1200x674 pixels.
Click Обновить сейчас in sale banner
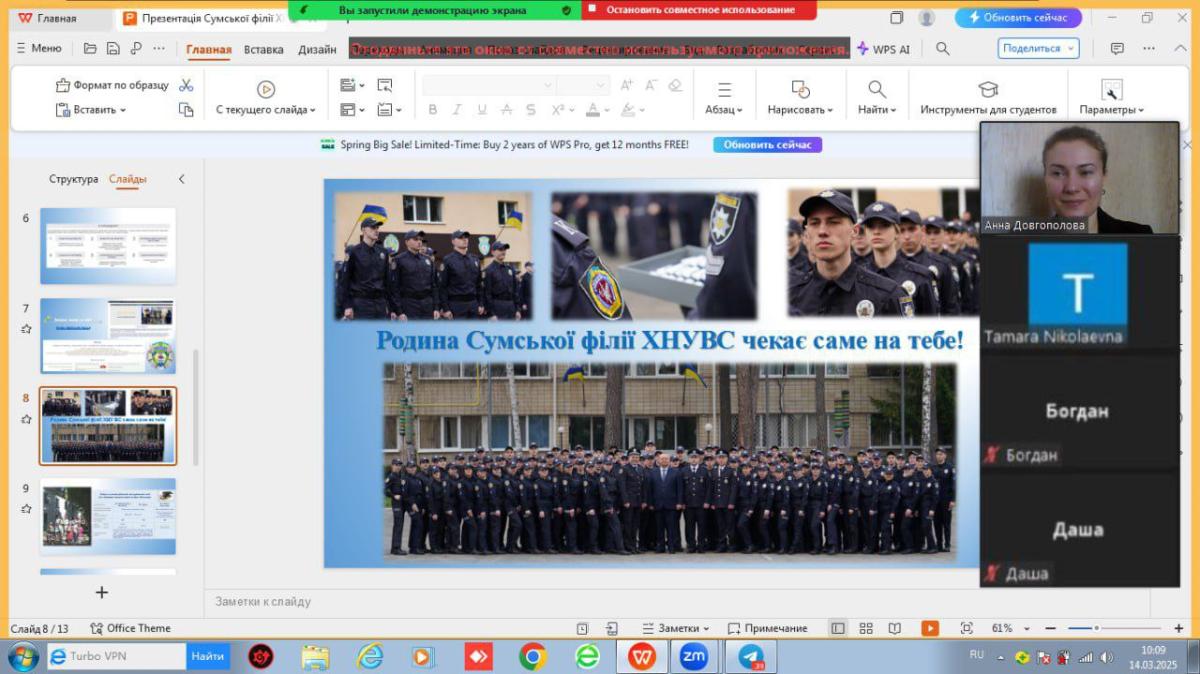767,145
